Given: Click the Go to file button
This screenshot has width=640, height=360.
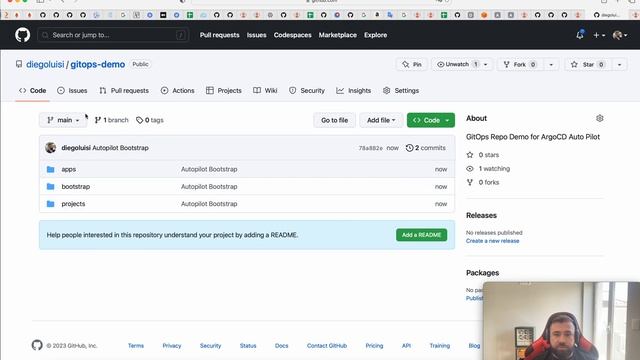Looking at the screenshot, I should tap(334, 120).
